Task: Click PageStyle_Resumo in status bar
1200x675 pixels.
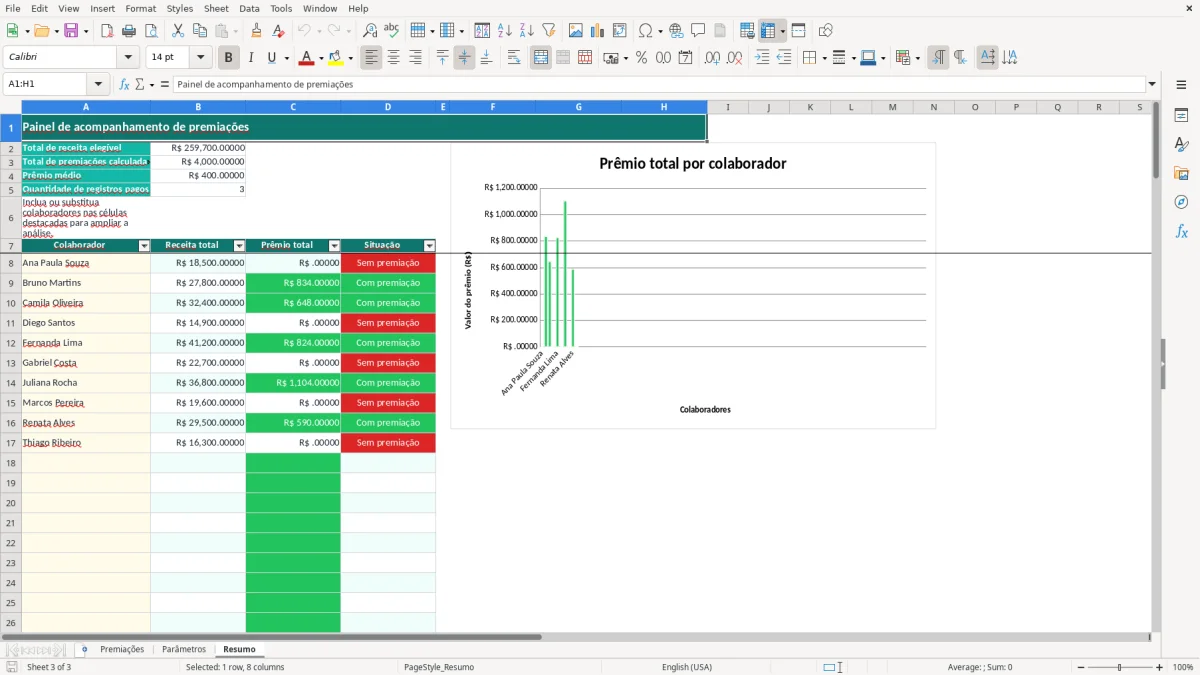Action: coord(439,667)
